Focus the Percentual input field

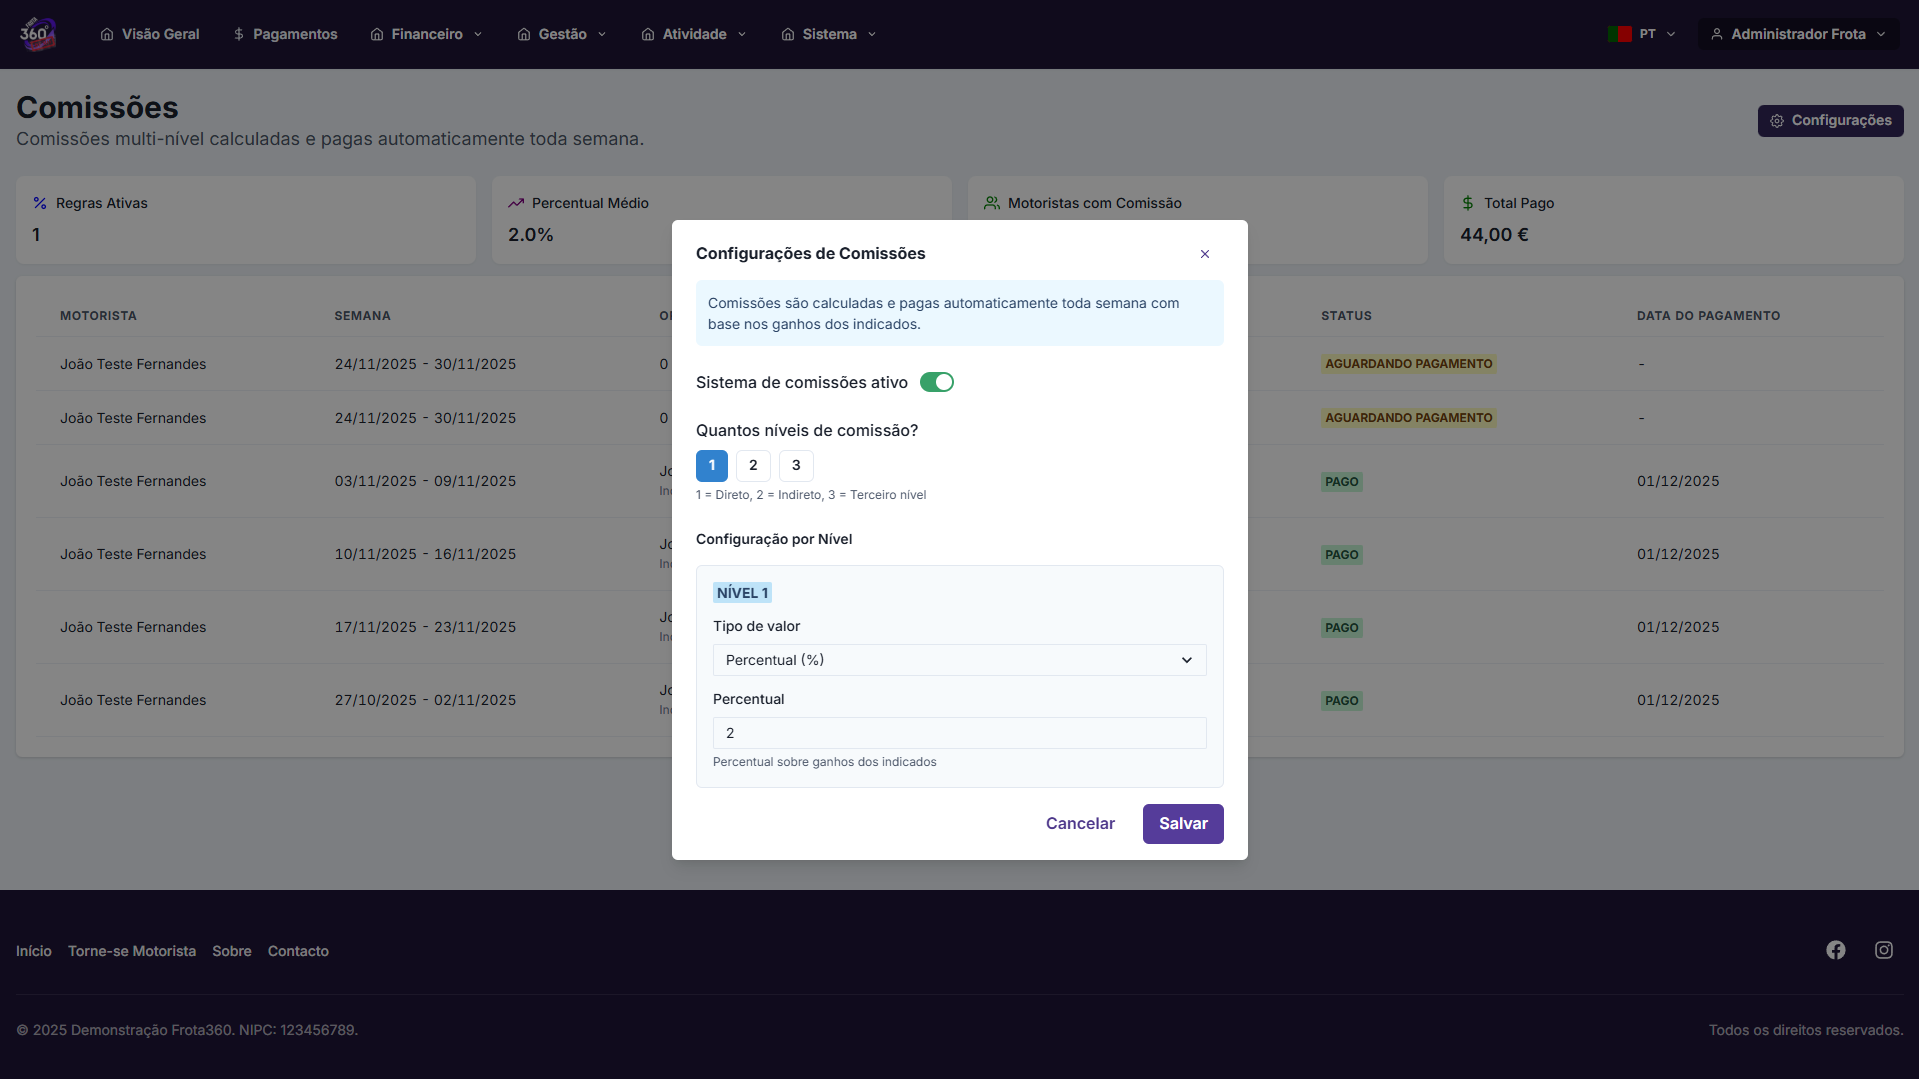(958, 733)
